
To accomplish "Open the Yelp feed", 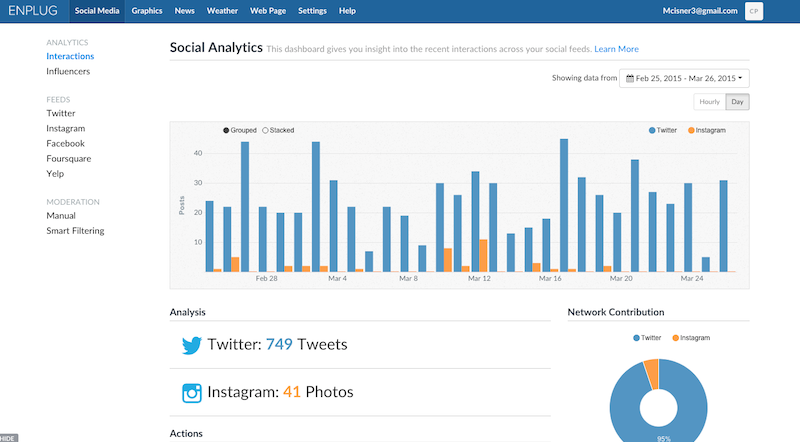I will 55,174.
